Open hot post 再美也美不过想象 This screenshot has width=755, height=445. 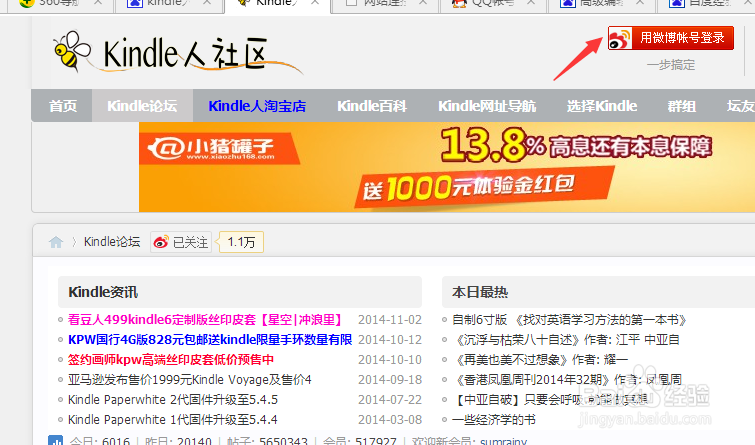tap(540, 360)
